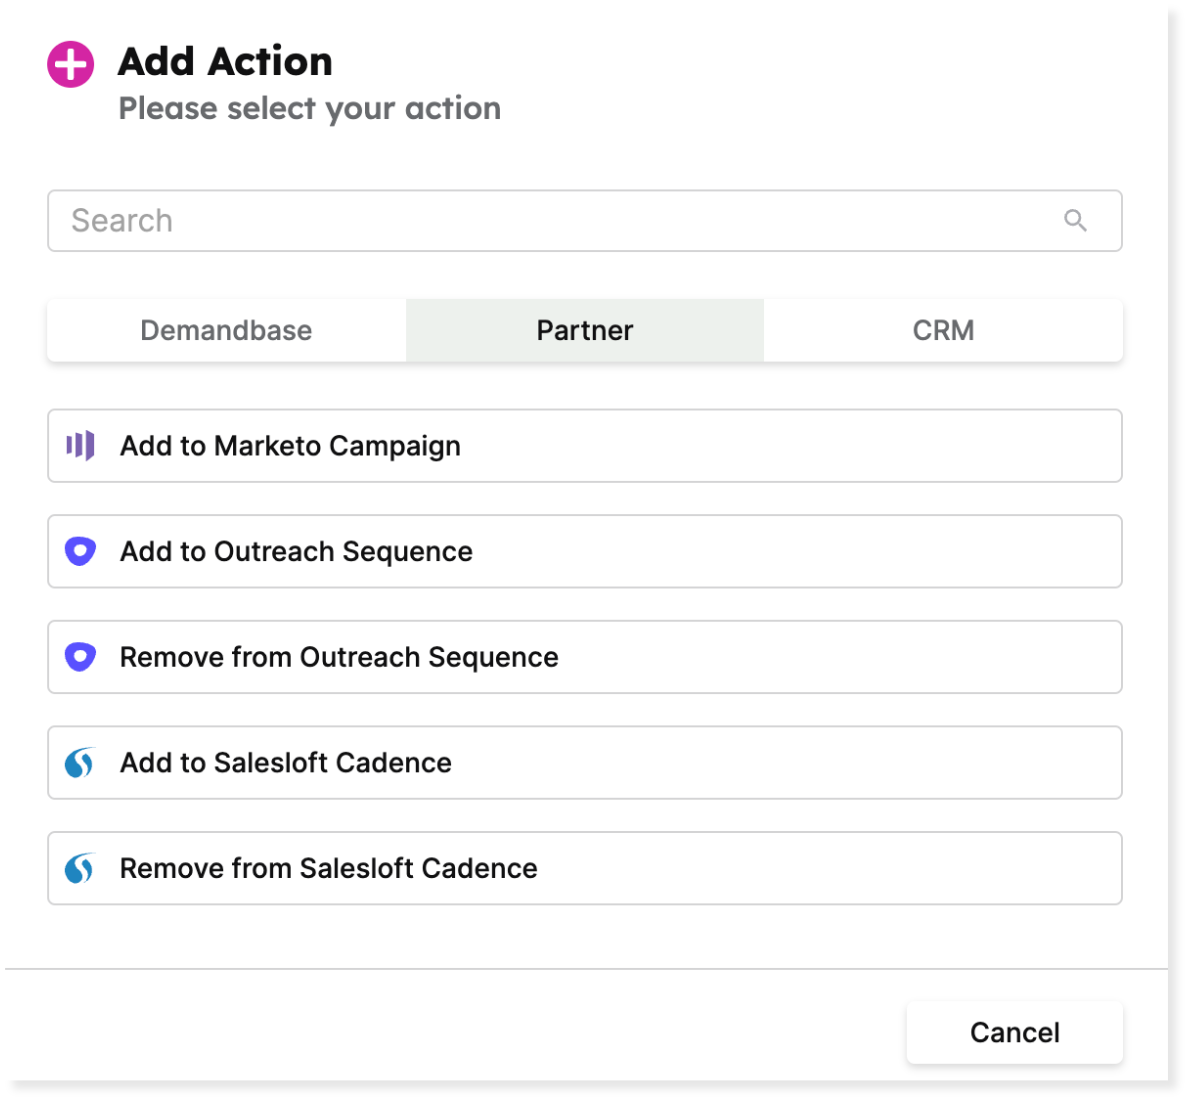This screenshot has height=1101, width=1189.
Task: Open the CRM tab
Action: pyautogui.click(x=943, y=331)
